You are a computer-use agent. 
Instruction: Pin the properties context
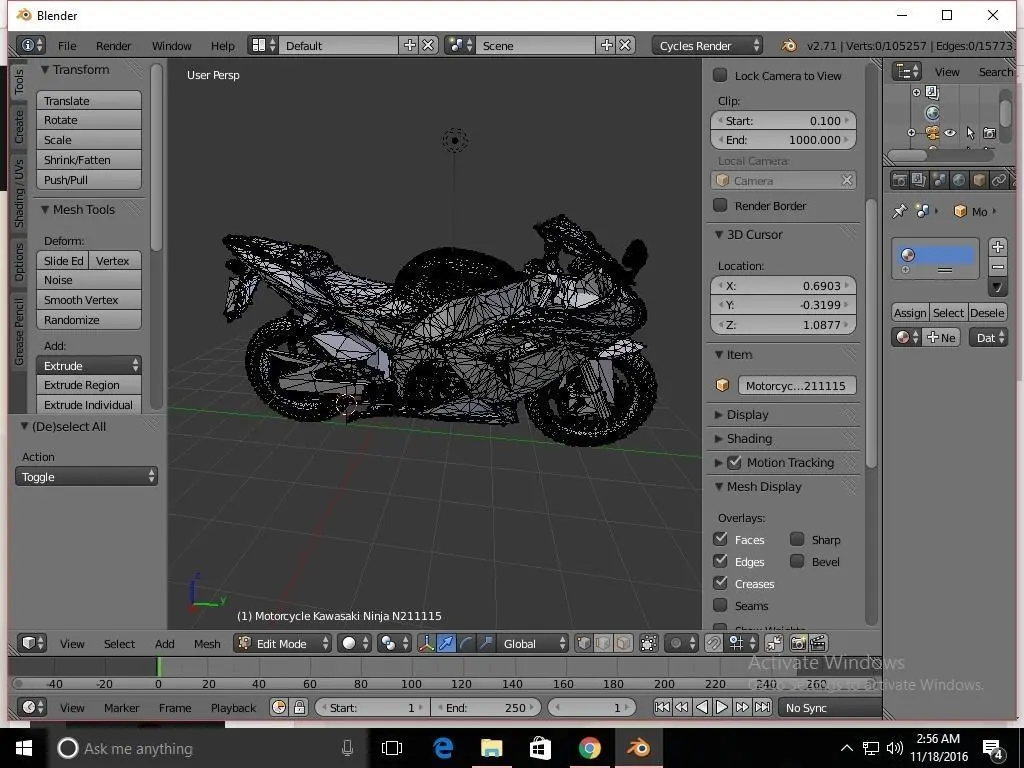[900, 211]
